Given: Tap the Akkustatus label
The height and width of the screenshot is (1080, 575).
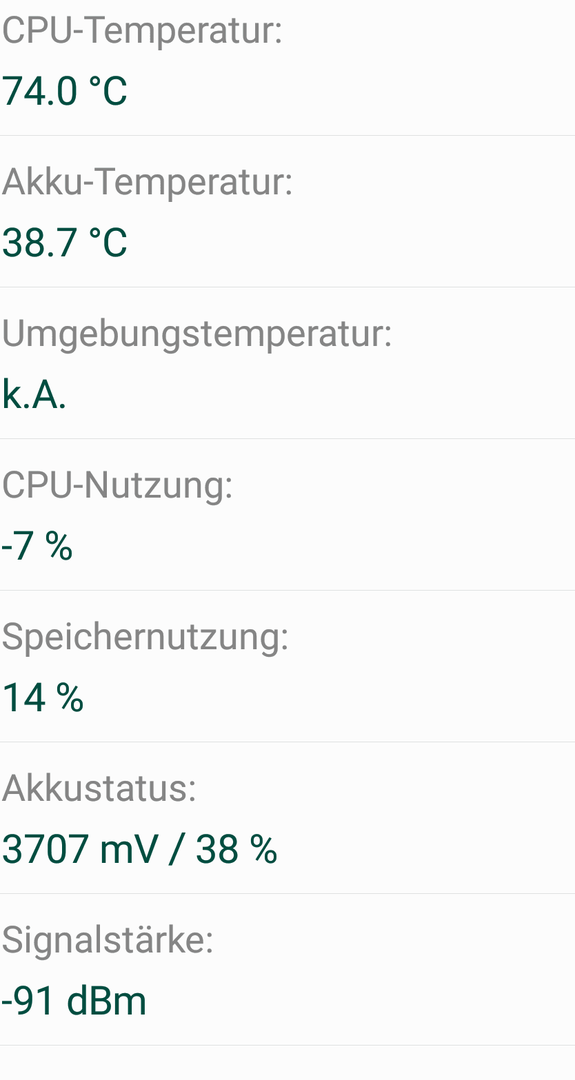Looking at the screenshot, I should [98, 789].
